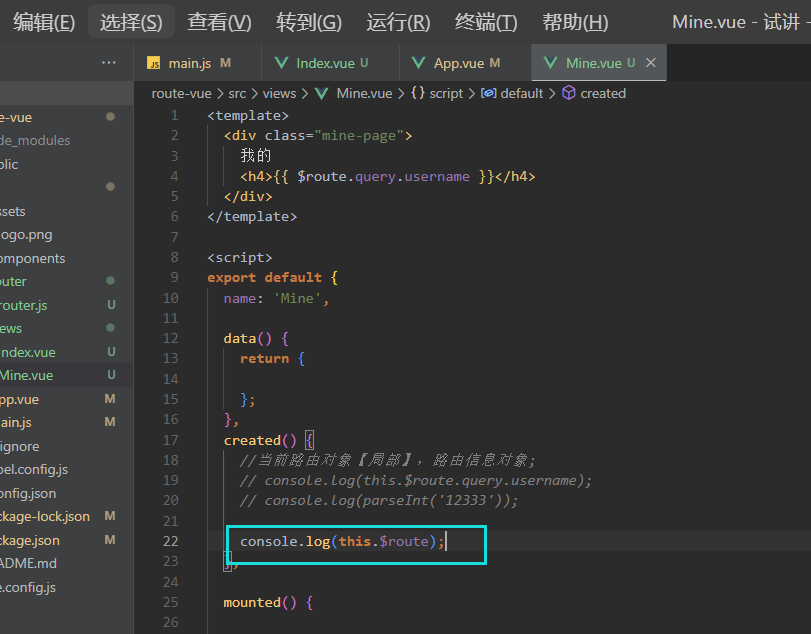Image resolution: width=811 pixels, height=634 pixels.
Task: Collapse the ews folder in explorer
Action: point(66,328)
